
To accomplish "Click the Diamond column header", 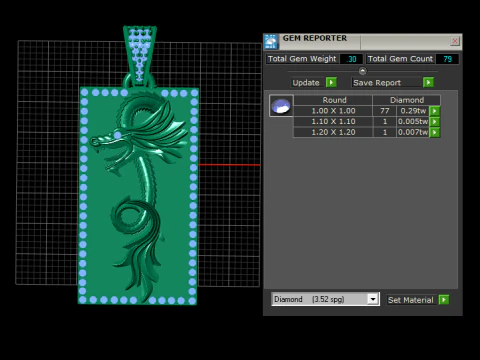I will pyautogui.click(x=407, y=100).
